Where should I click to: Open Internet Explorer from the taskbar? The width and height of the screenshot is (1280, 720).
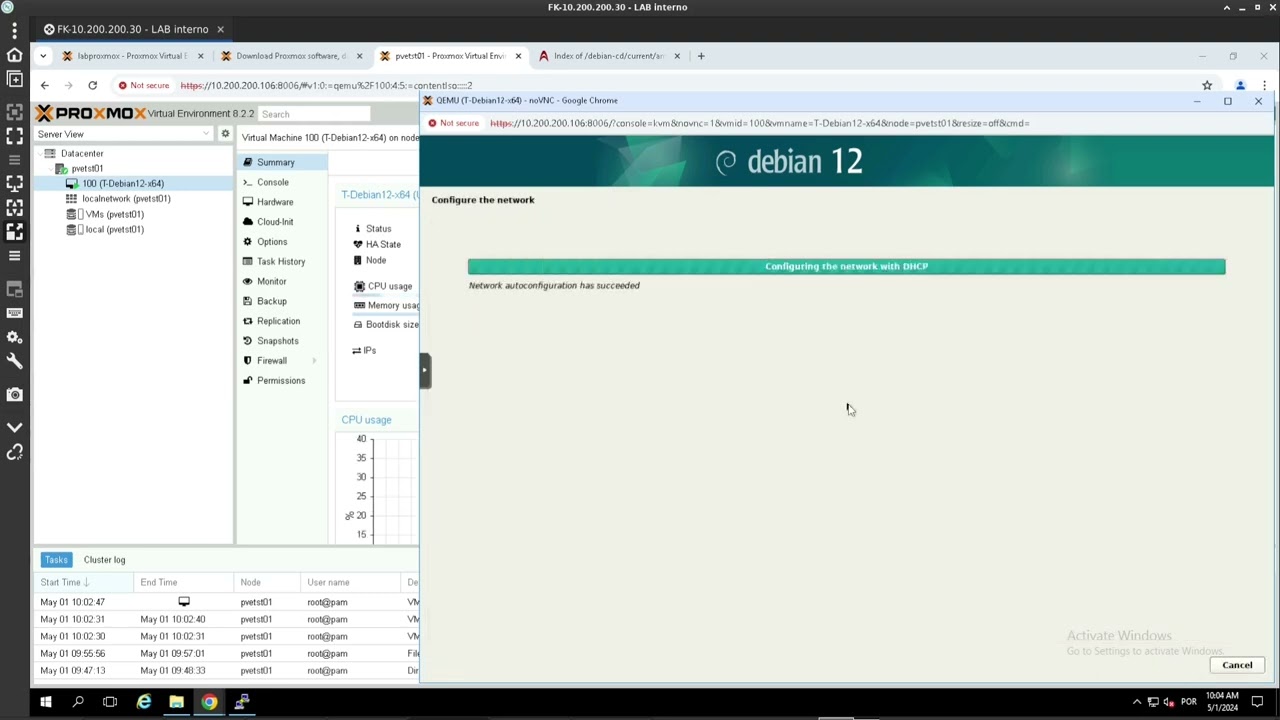(144, 702)
